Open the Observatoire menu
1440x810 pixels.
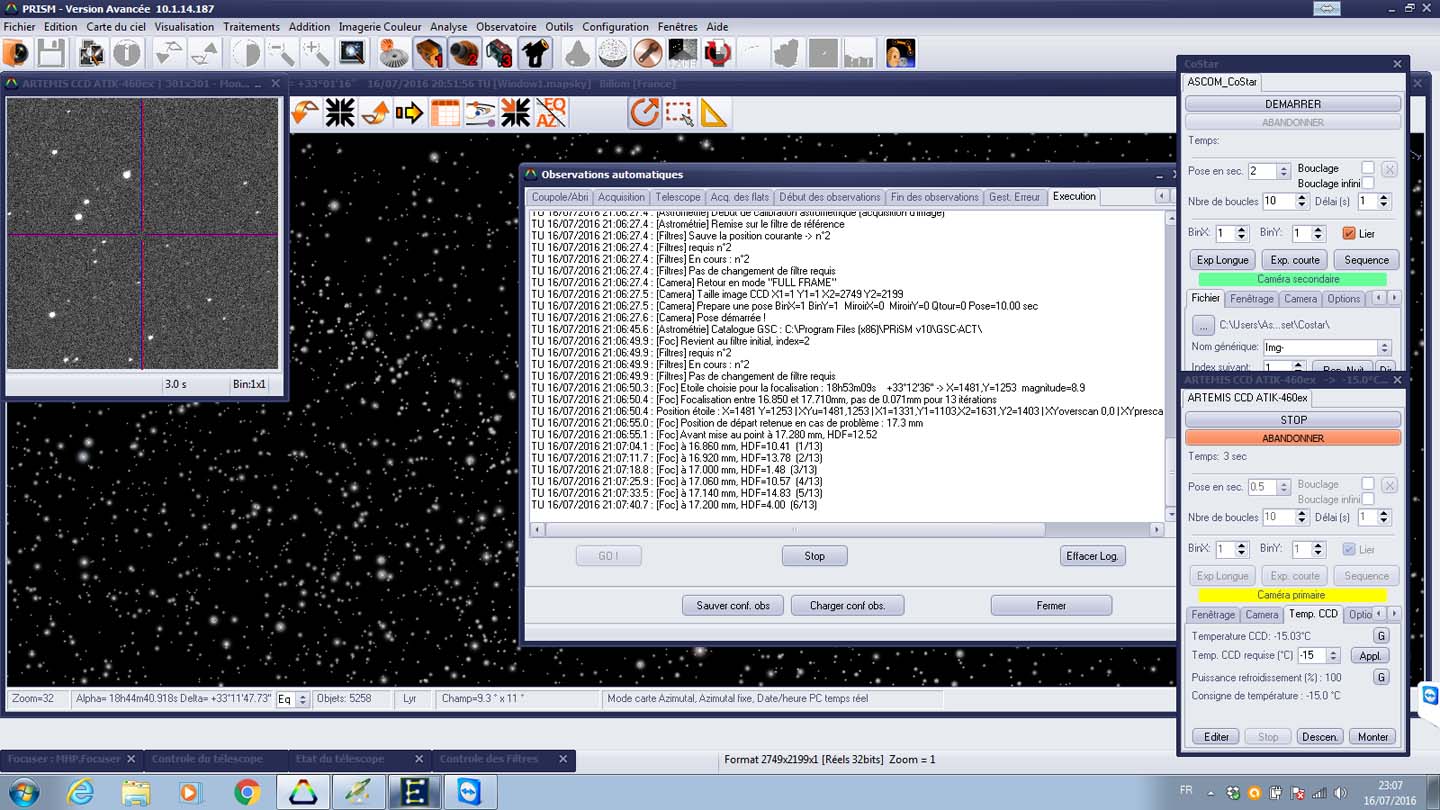[505, 27]
